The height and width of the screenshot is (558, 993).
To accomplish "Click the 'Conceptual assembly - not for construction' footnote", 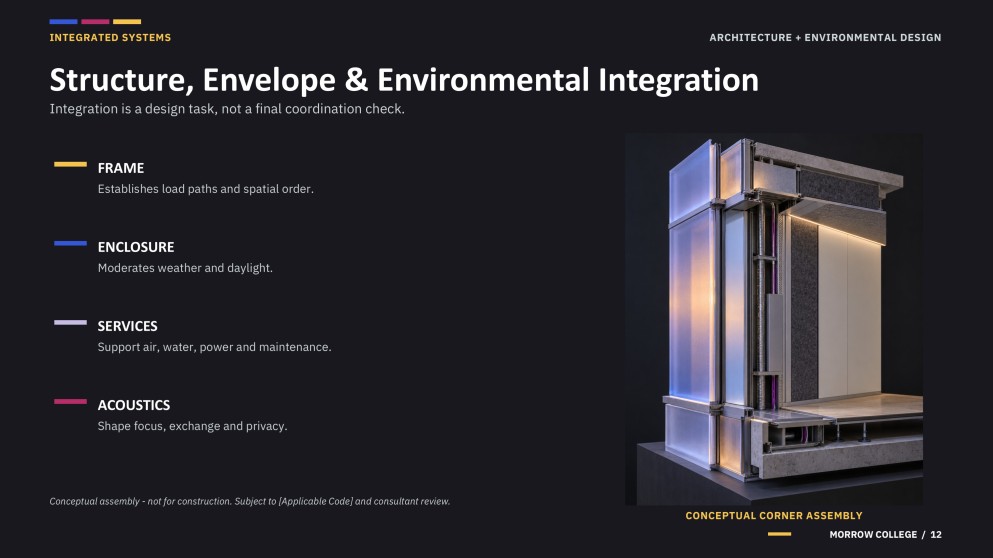I will pyautogui.click(x=250, y=501).
